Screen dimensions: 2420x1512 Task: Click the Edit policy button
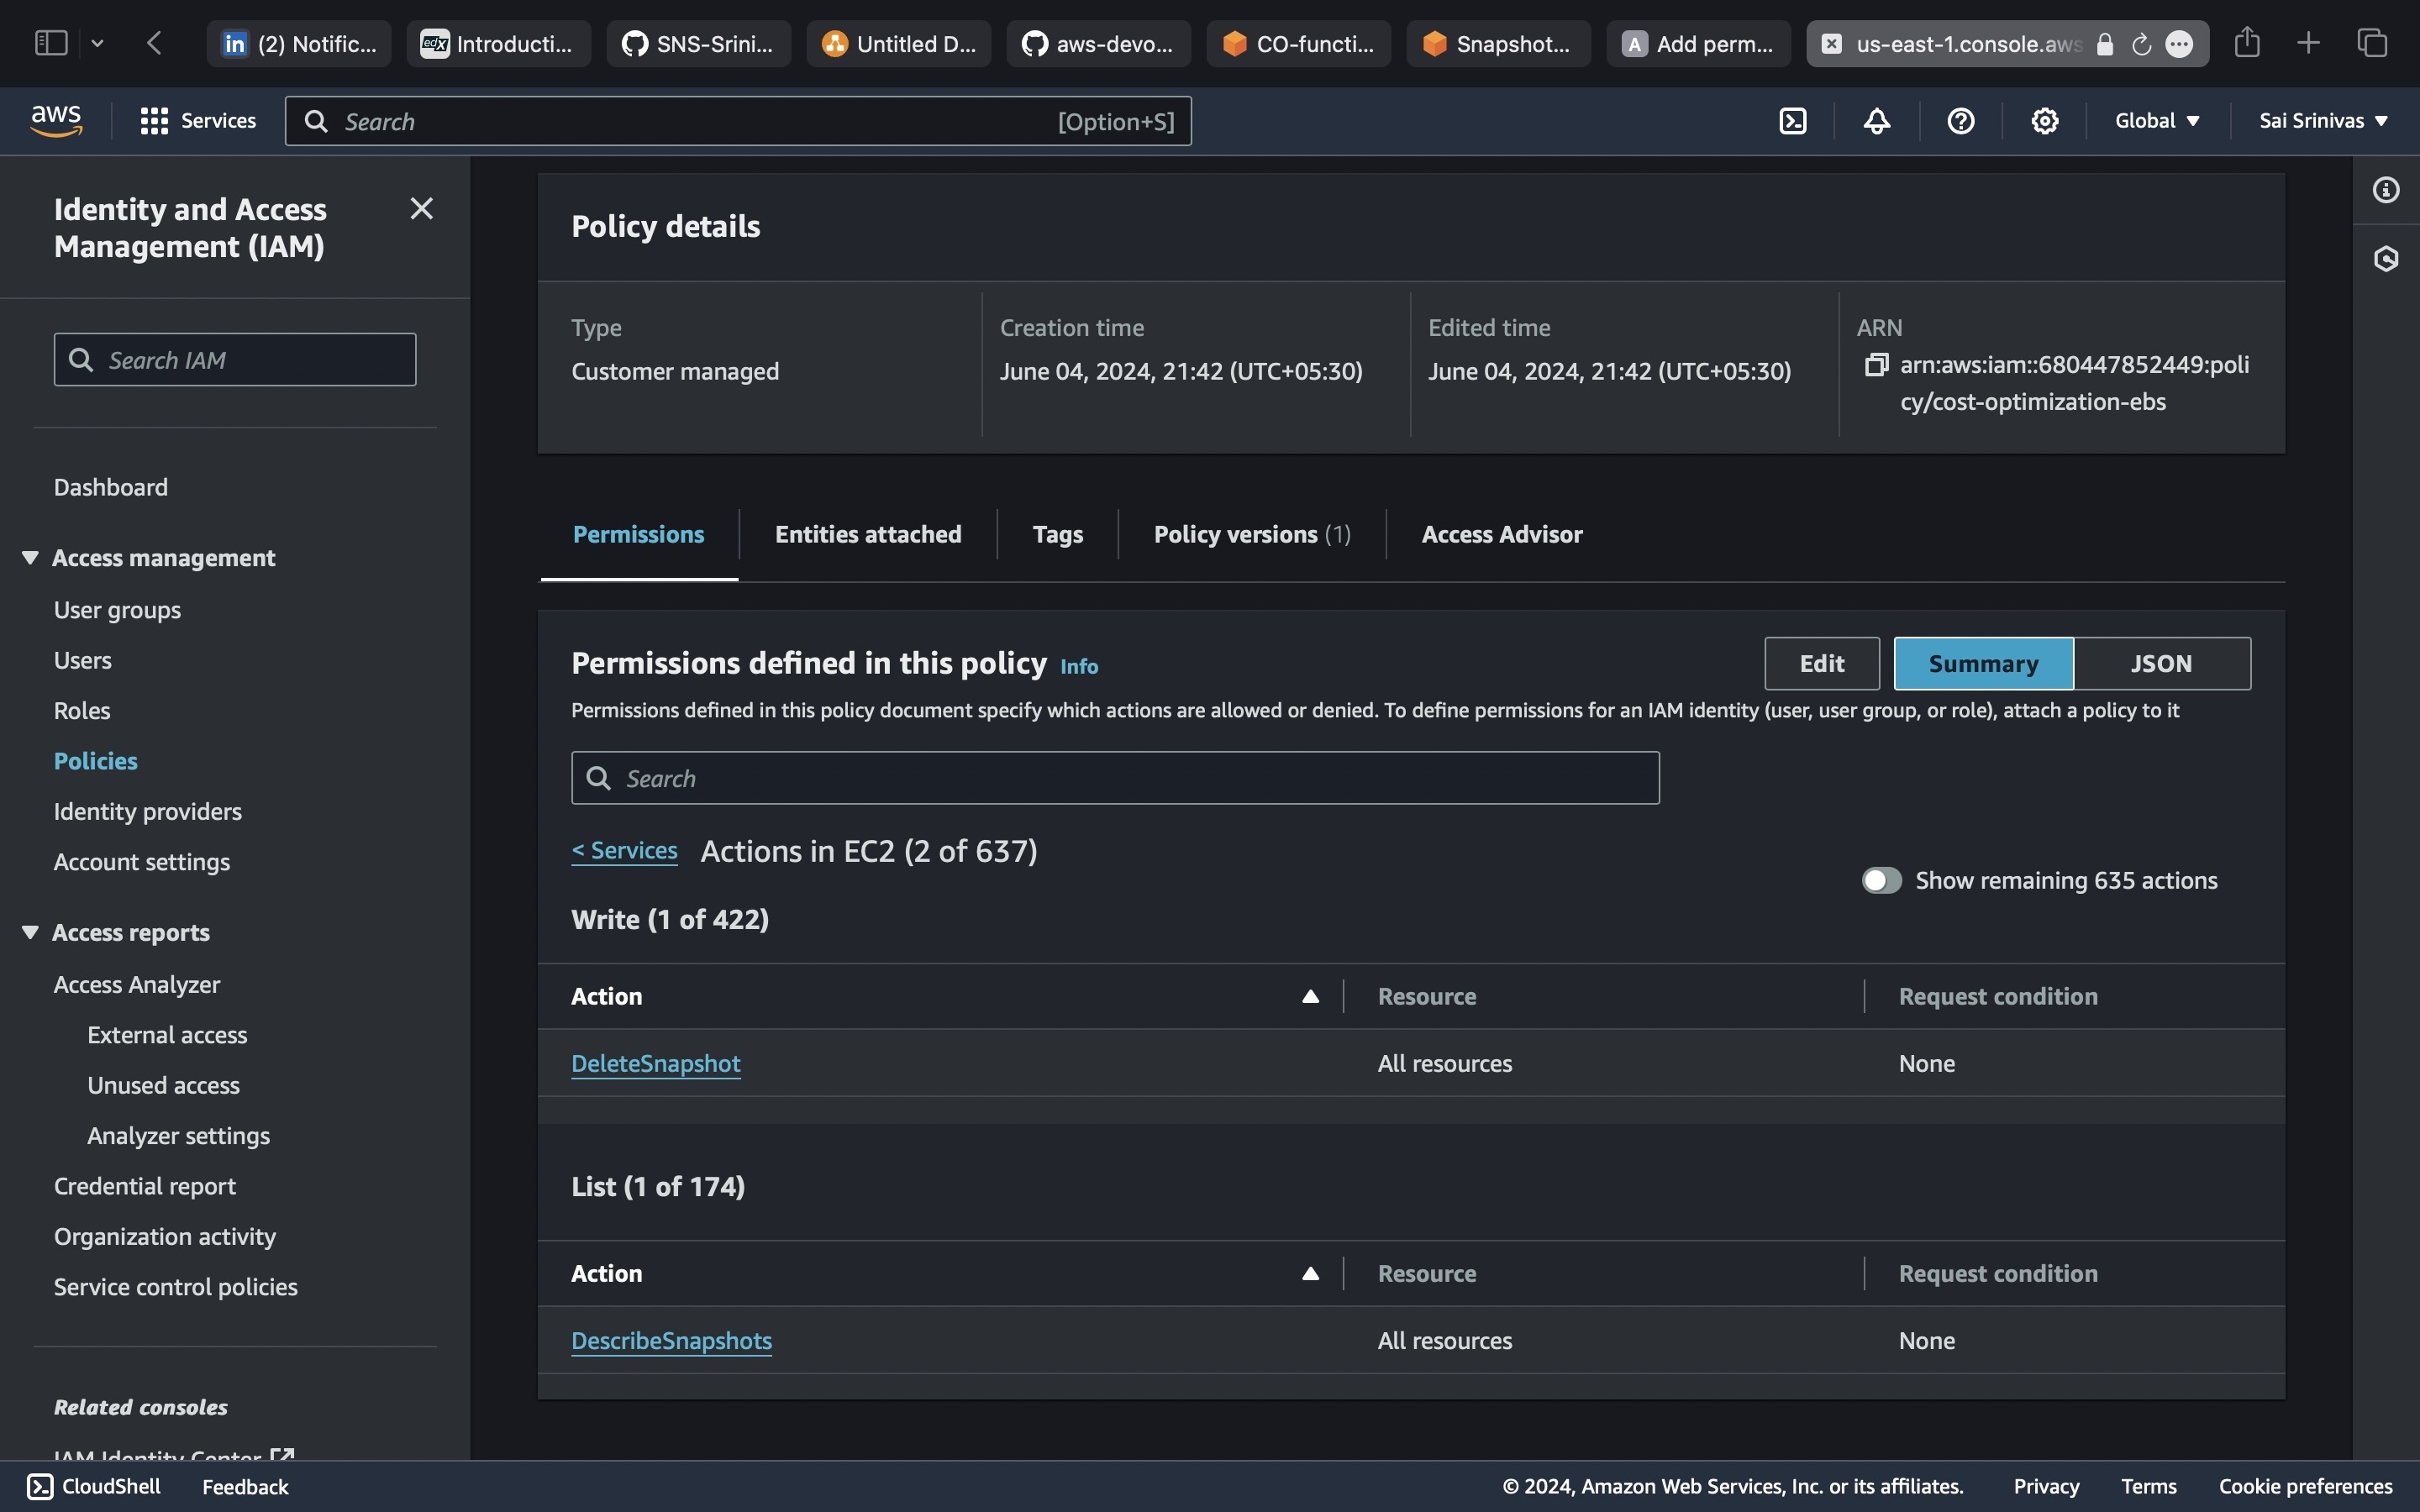pyautogui.click(x=1821, y=663)
